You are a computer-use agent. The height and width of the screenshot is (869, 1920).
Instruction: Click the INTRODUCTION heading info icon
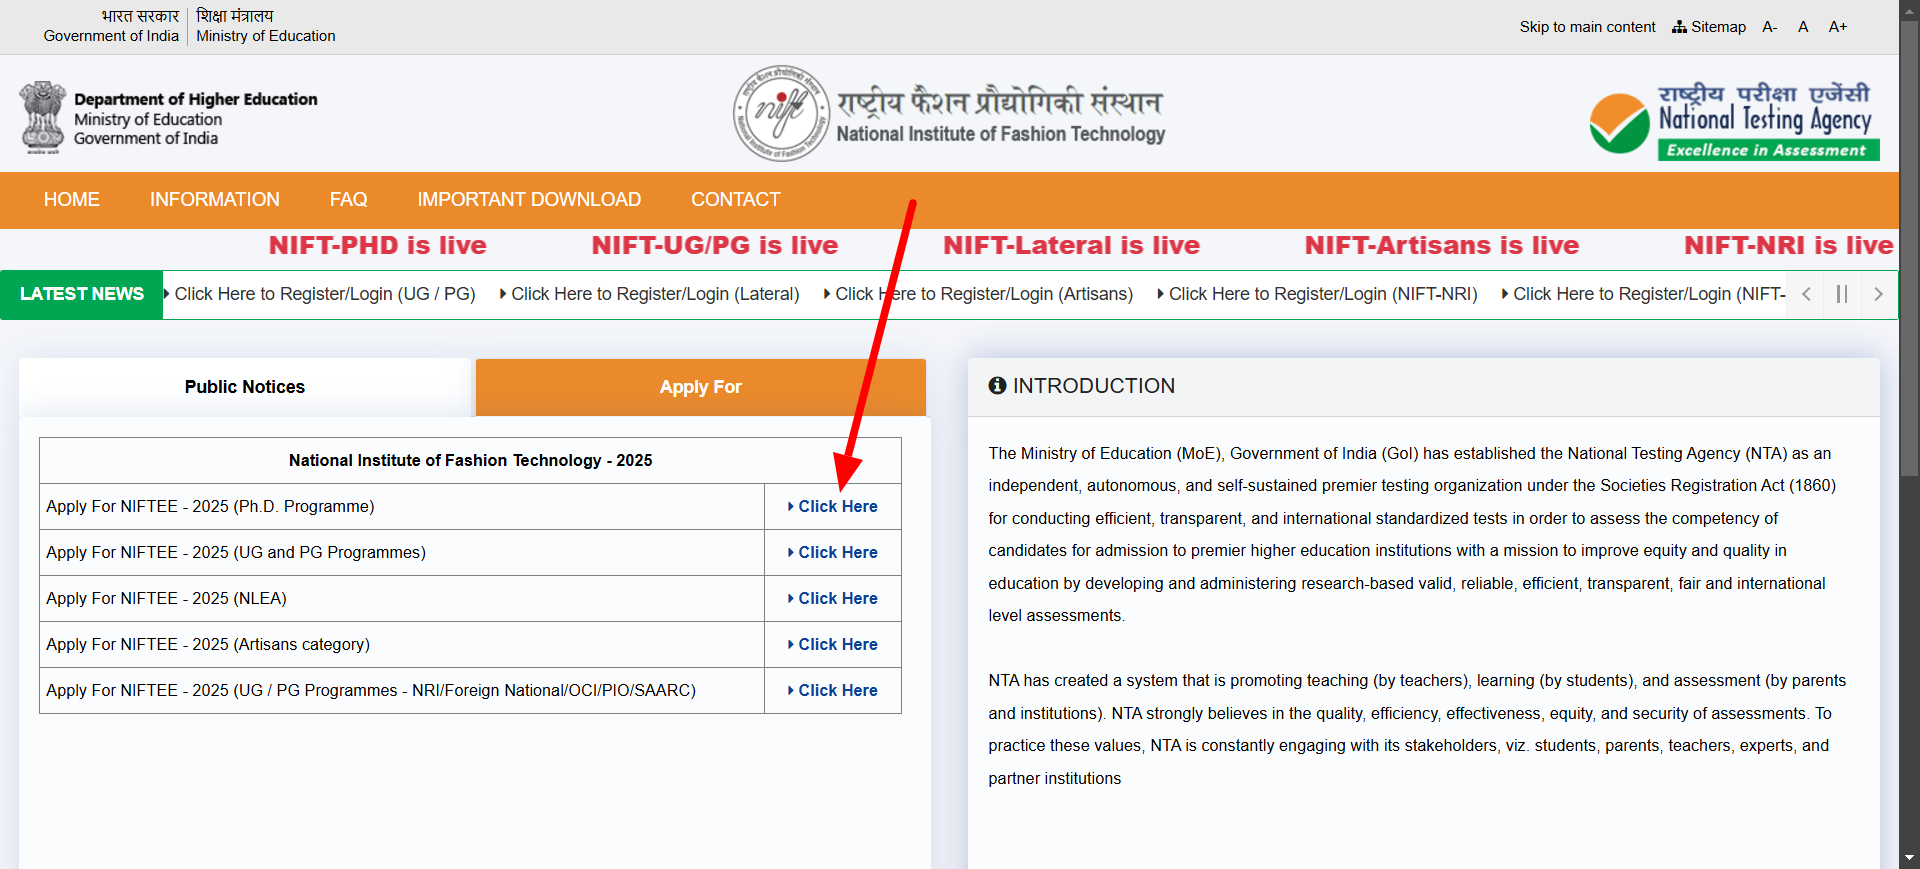[997, 385]
